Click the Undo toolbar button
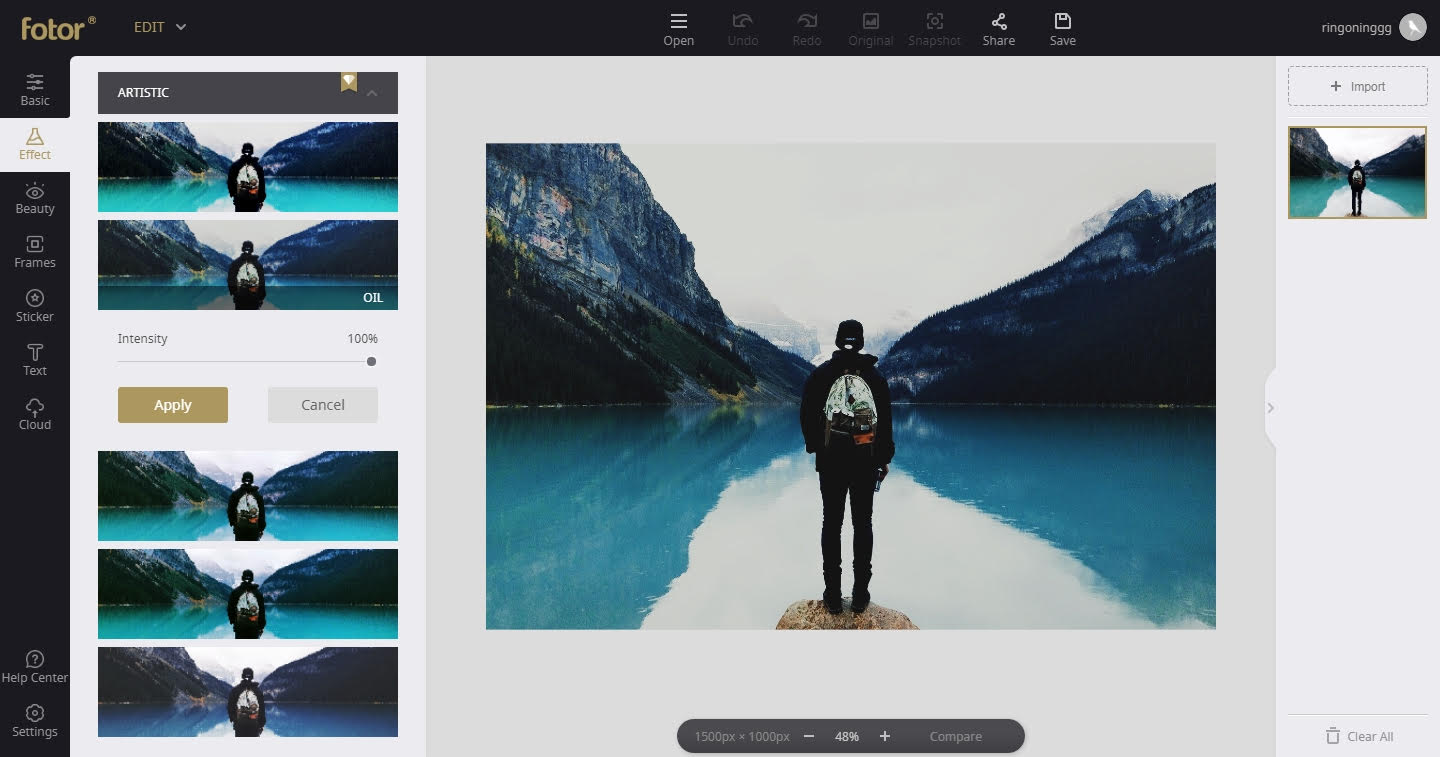The height and width of the screenshot is (757, 1440). (743, 29)
